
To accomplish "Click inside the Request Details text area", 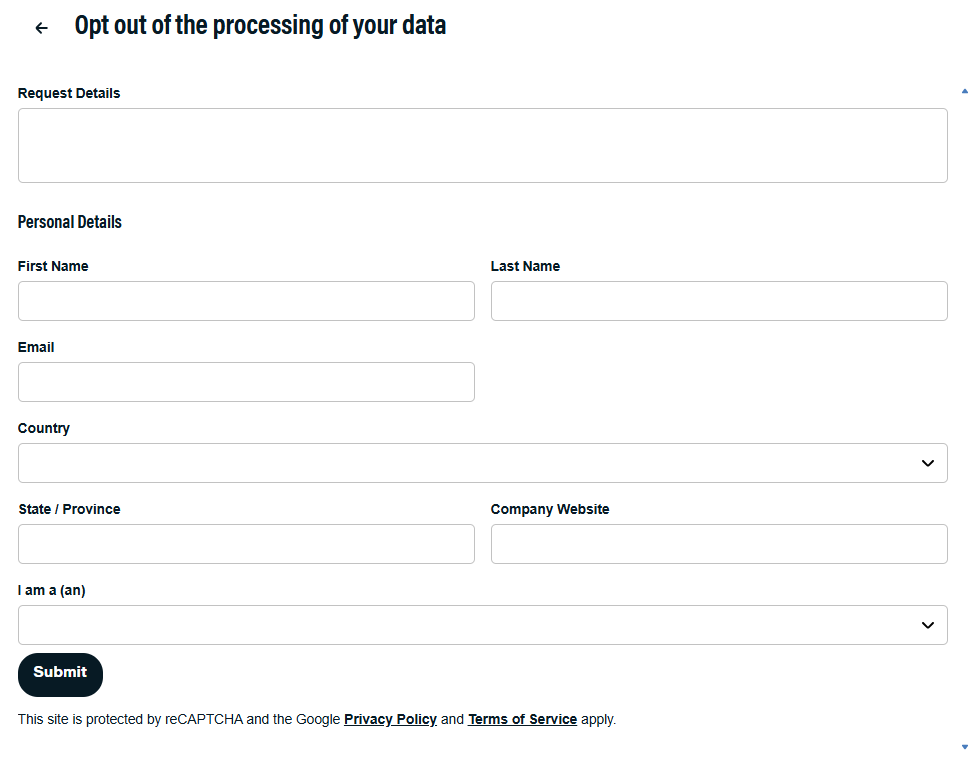I will click(x=483, y=144).
